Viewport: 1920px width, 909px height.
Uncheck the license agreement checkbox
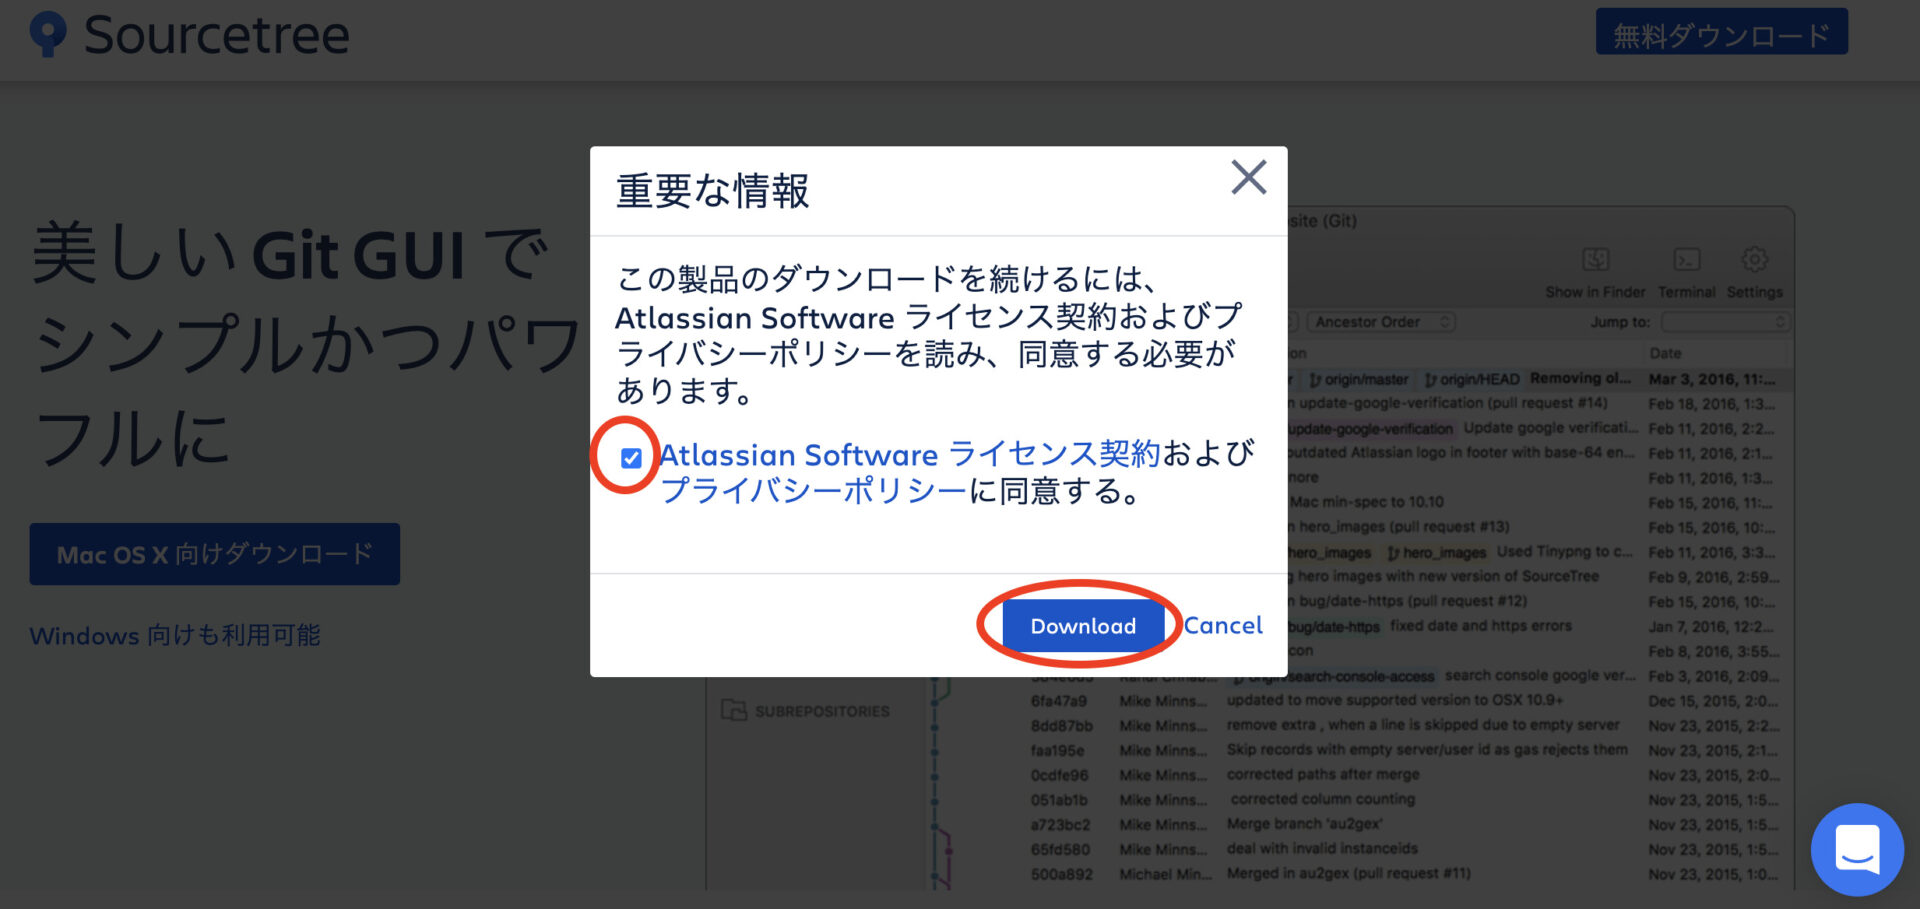(630, 457)
